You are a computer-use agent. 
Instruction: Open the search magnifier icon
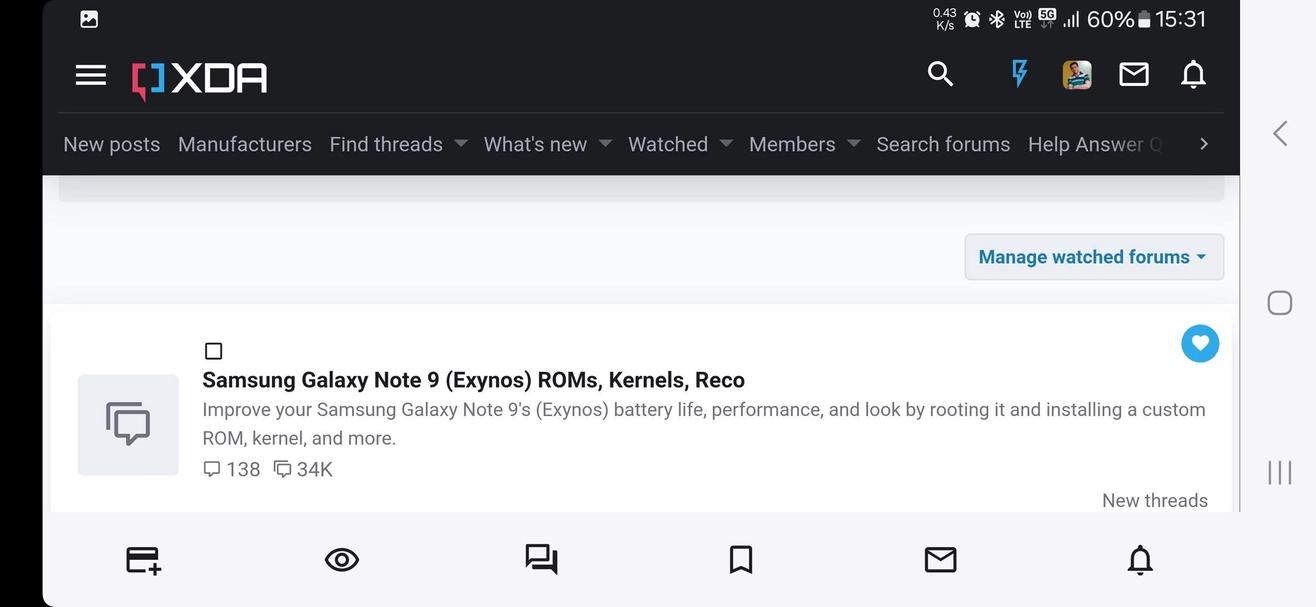(940, 74)
